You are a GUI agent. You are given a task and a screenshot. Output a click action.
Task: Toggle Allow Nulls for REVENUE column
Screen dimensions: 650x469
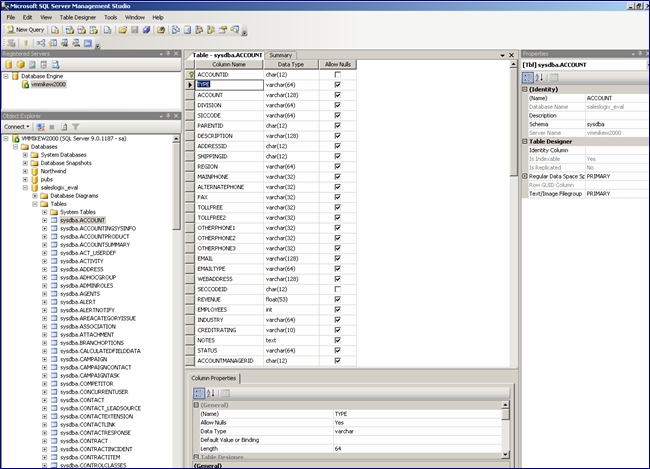pyautogui.click(x=337, y=299)
